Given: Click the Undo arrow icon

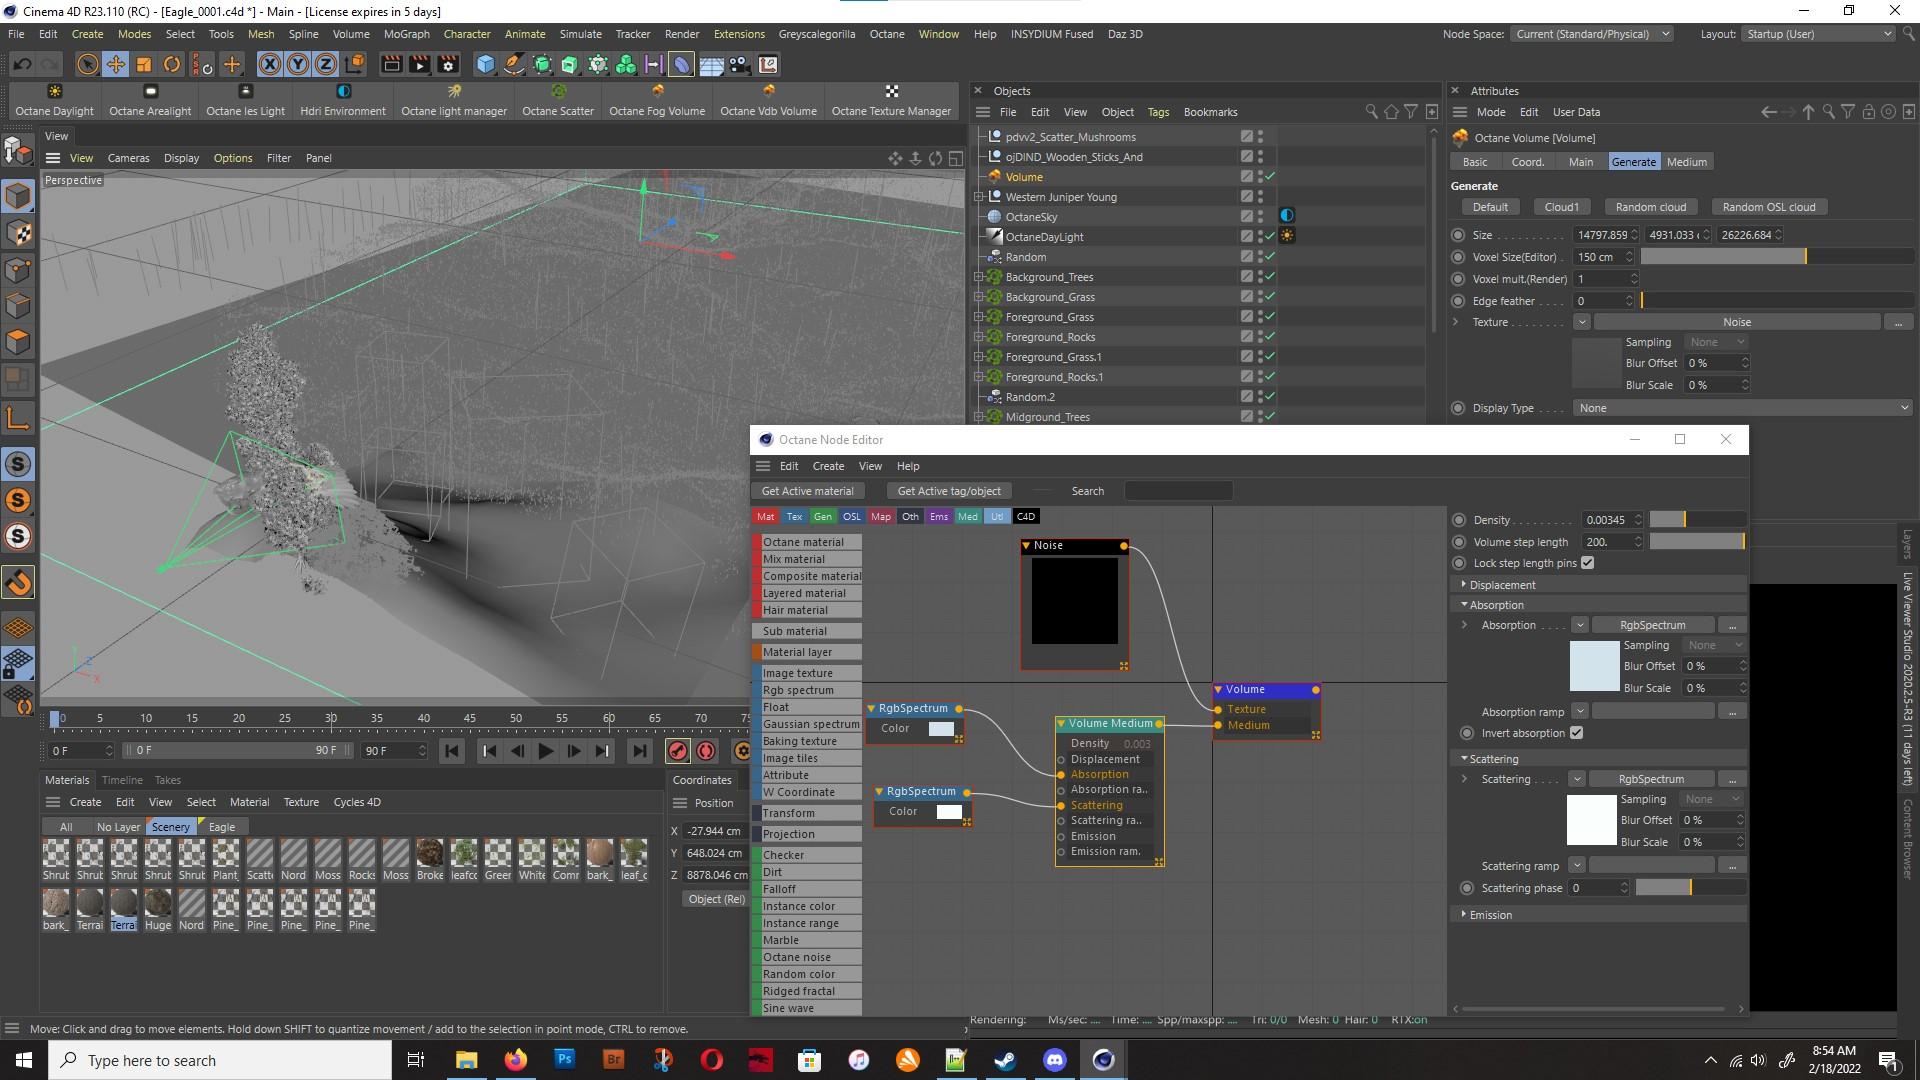Looking at the screenshot, I should [21, 65].
